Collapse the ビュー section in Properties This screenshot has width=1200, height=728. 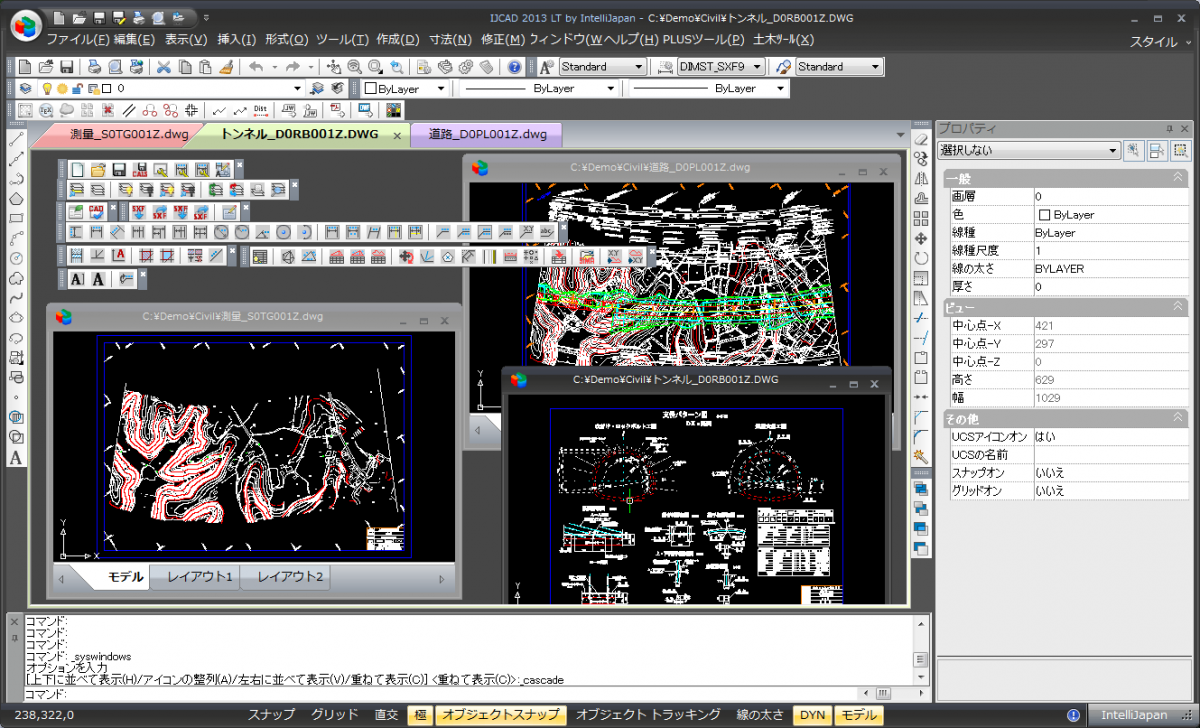pyautogui.click(x=1178, y=307)
